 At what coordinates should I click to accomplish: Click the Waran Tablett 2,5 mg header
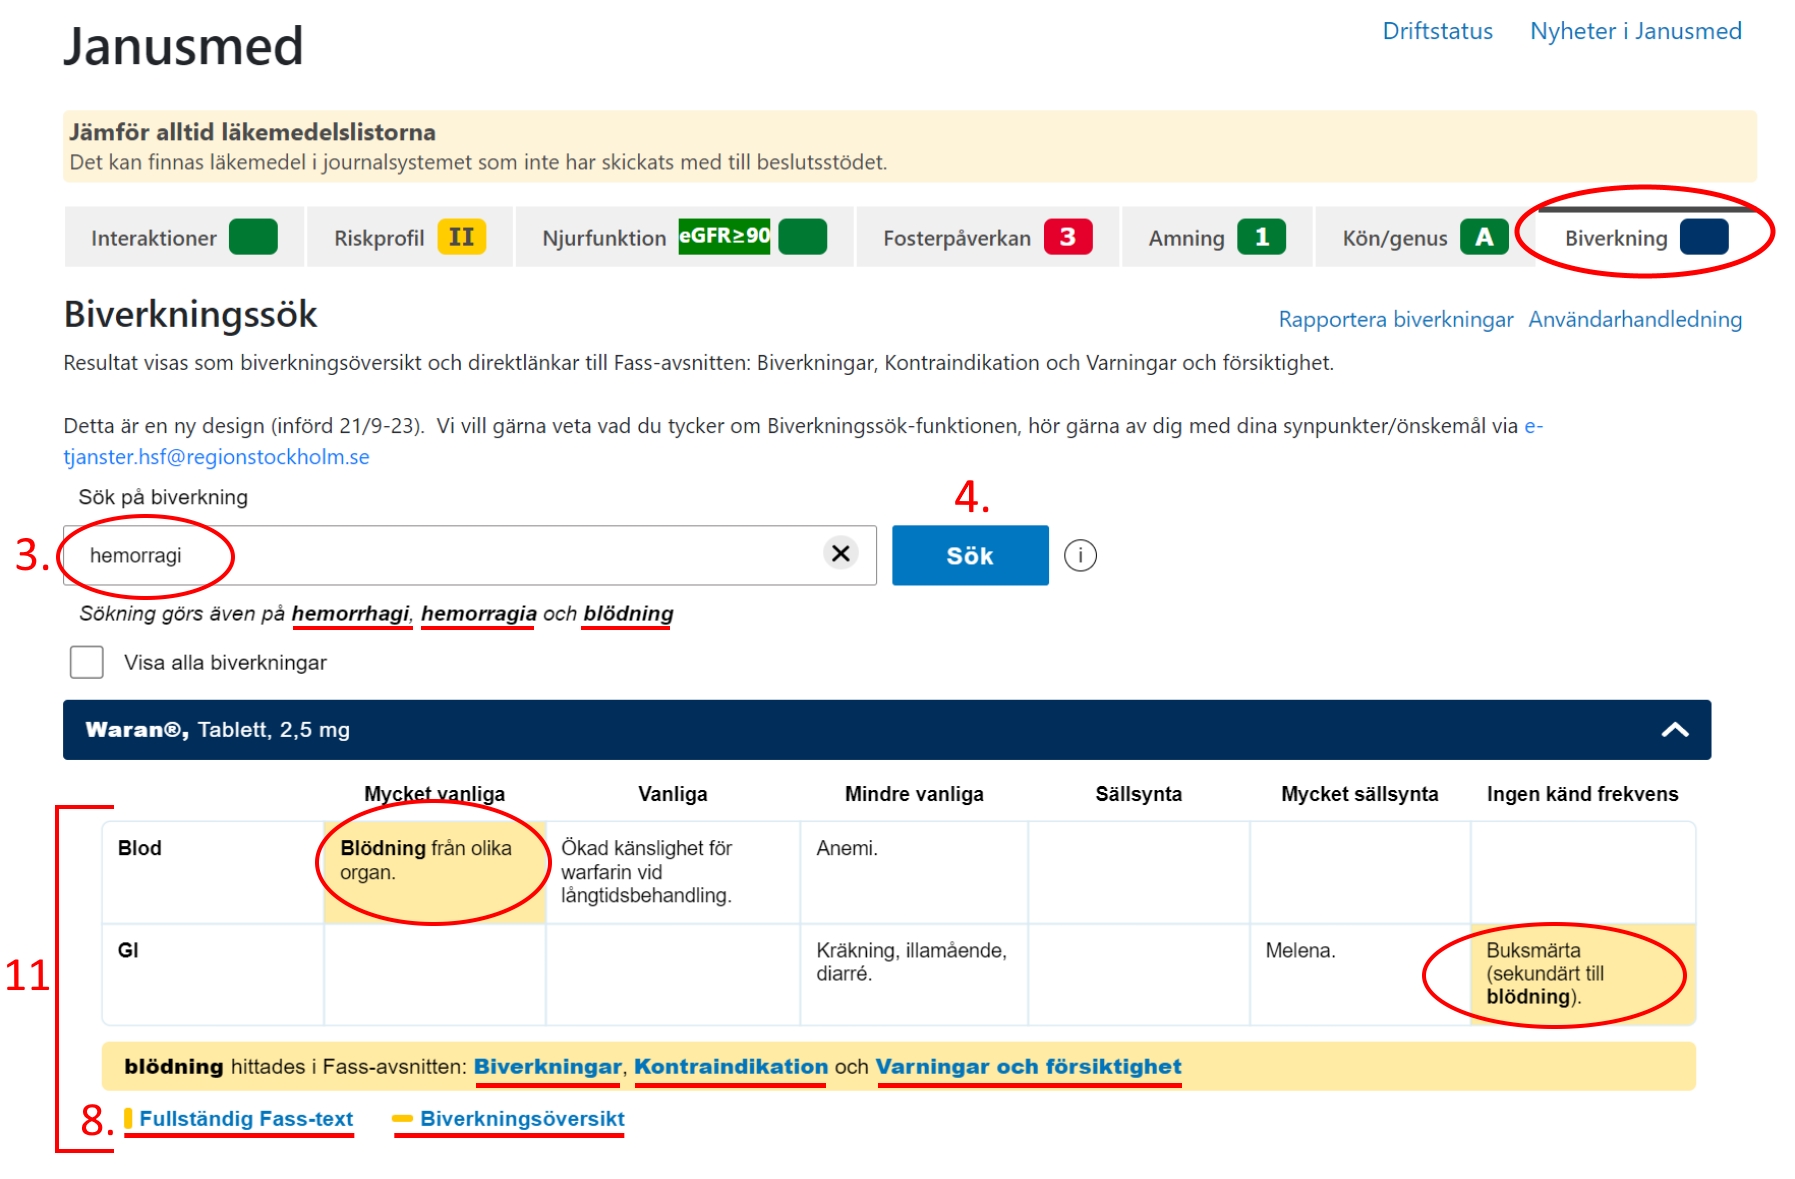point(218,730)
